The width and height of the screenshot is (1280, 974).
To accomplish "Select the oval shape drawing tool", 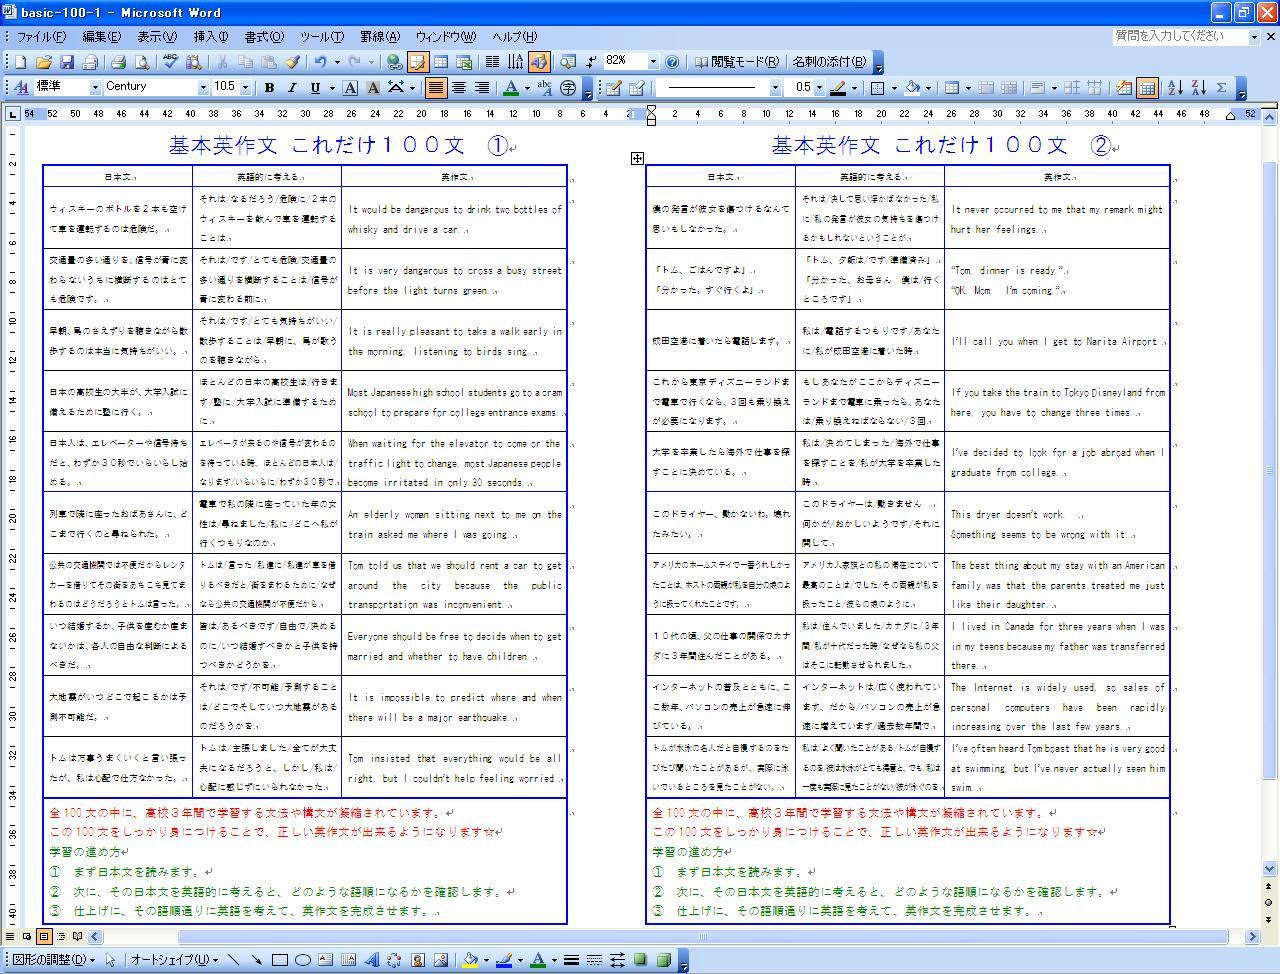I will 304,961.
